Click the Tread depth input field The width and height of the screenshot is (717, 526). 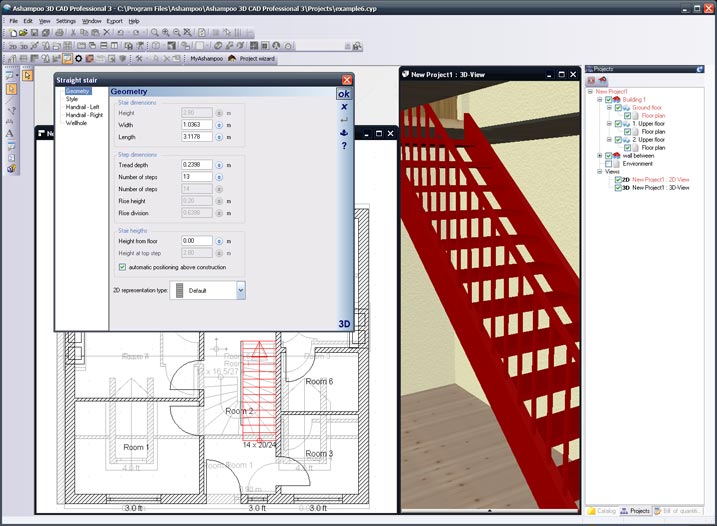[197, 165]
